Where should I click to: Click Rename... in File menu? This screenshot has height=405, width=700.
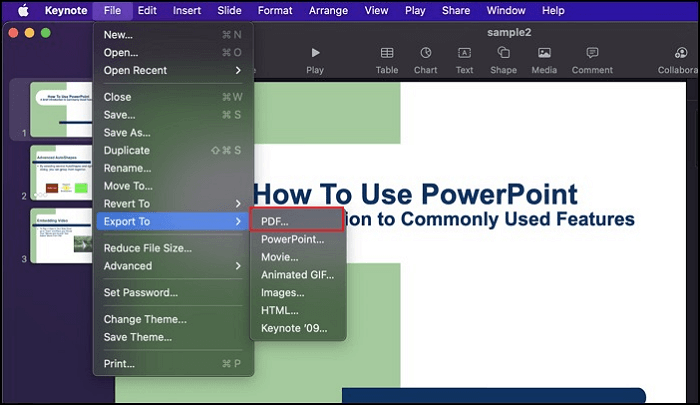172,168
